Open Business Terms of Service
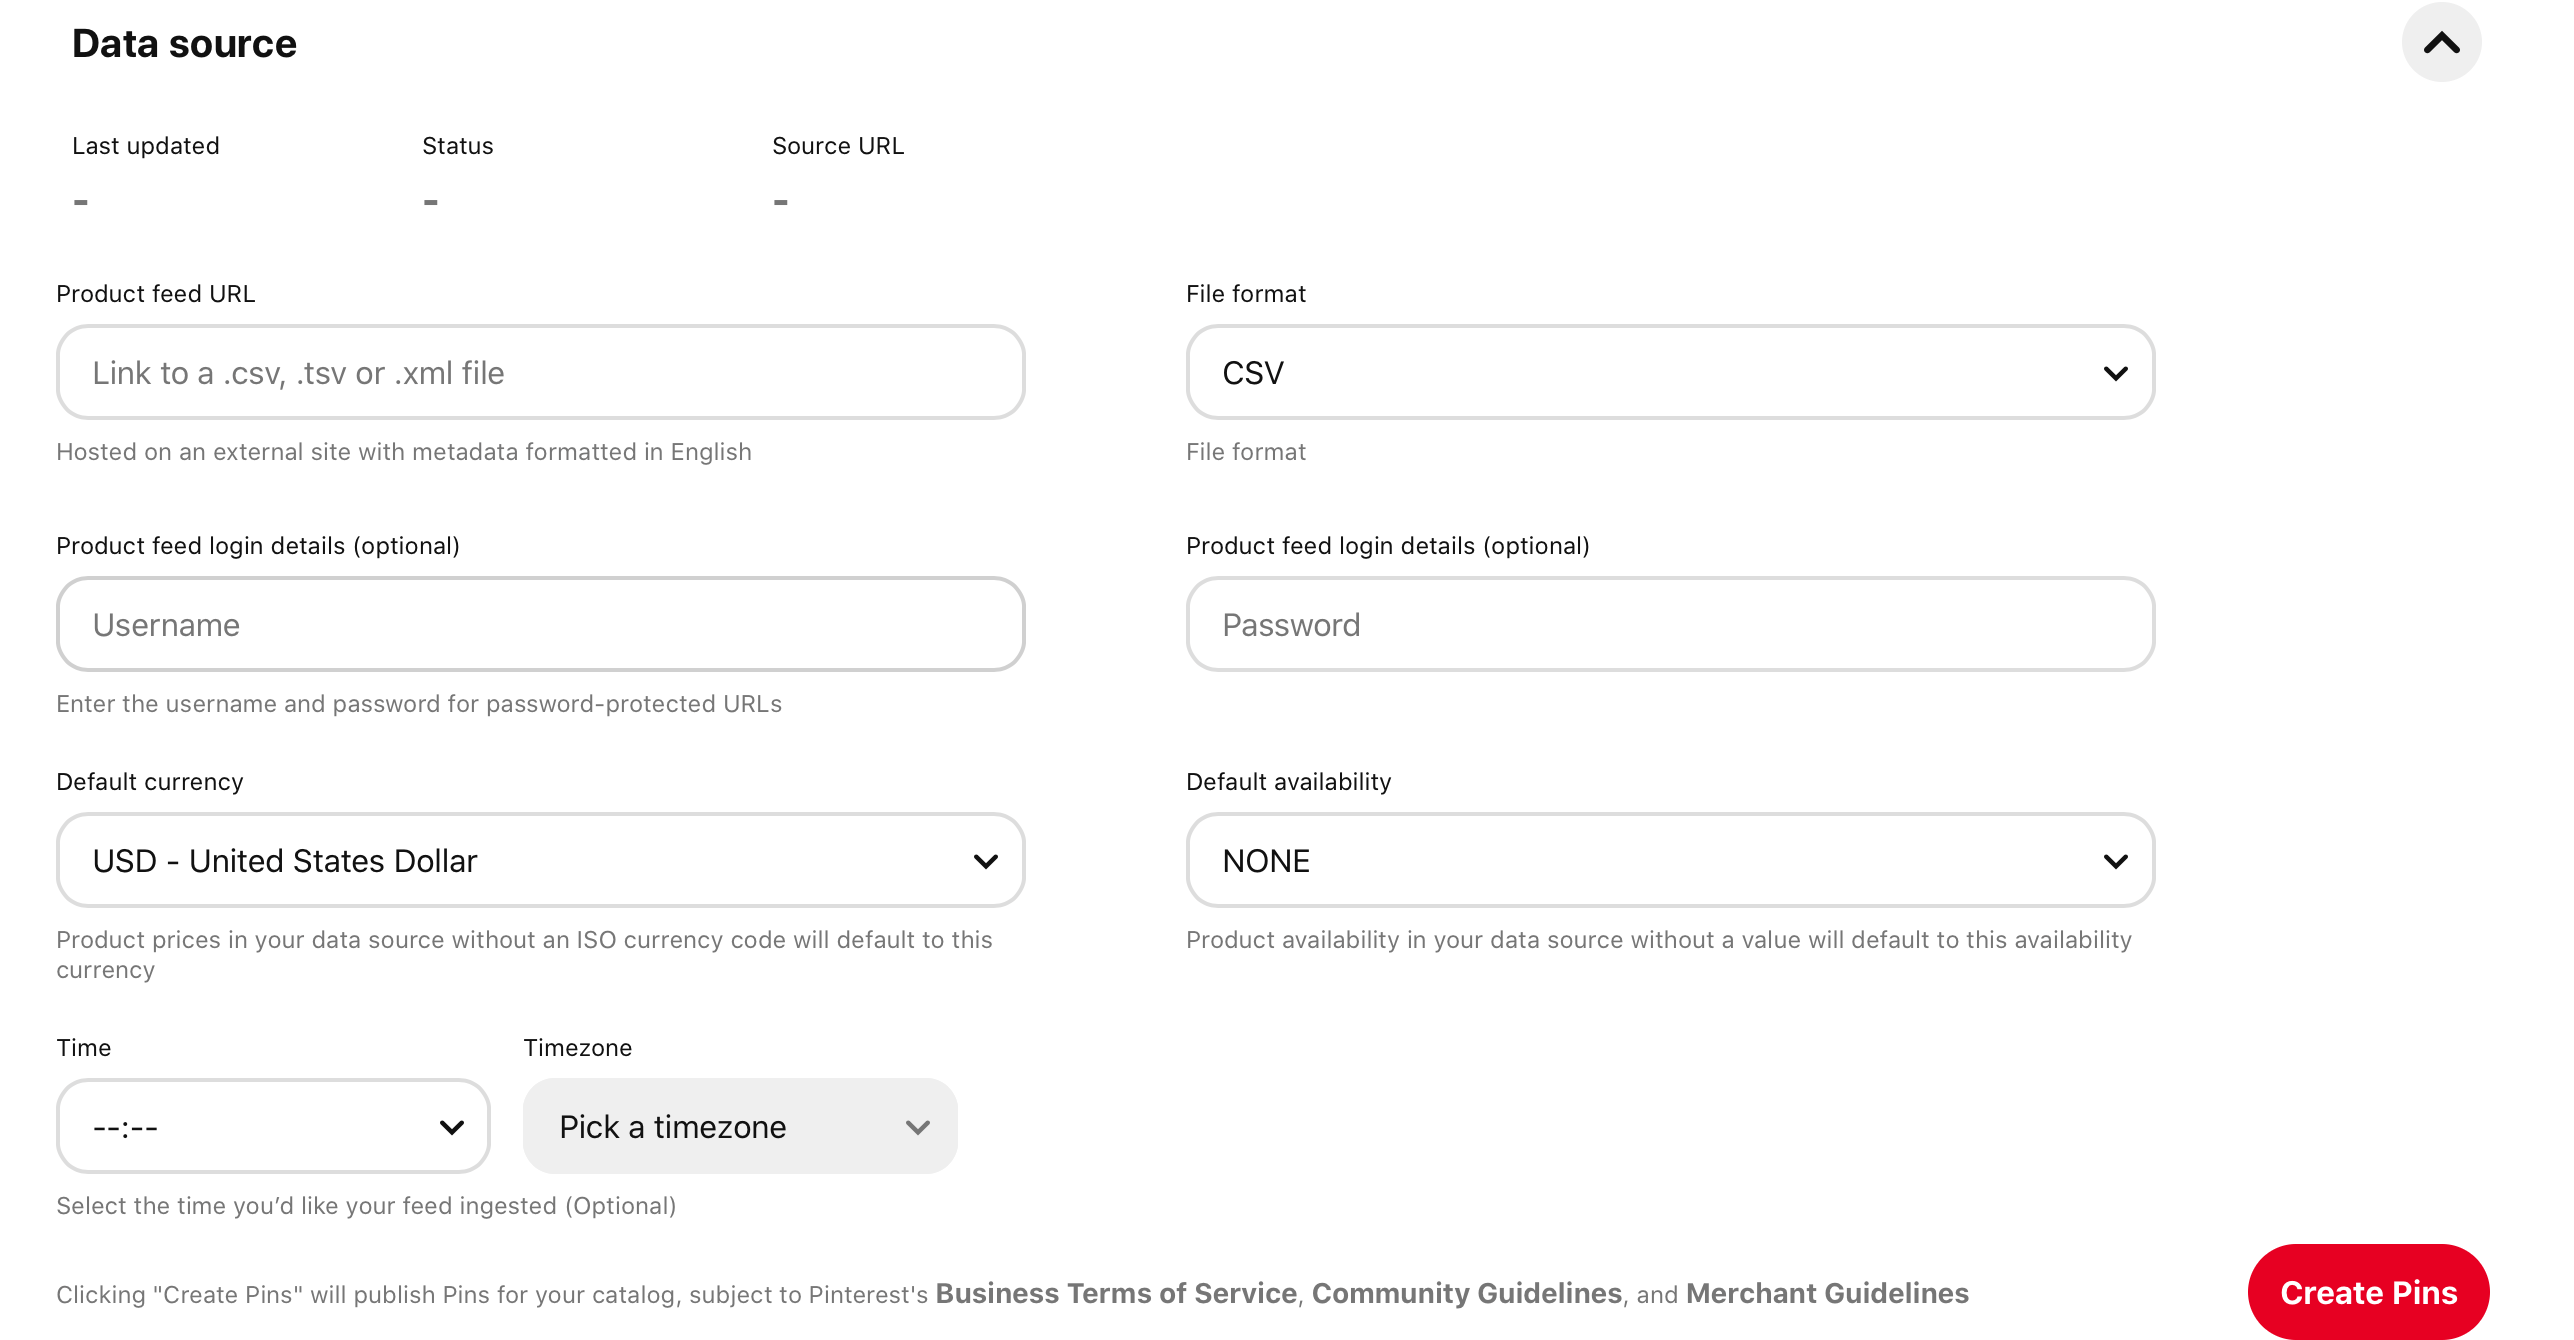 click(x=1114, y=1292)
